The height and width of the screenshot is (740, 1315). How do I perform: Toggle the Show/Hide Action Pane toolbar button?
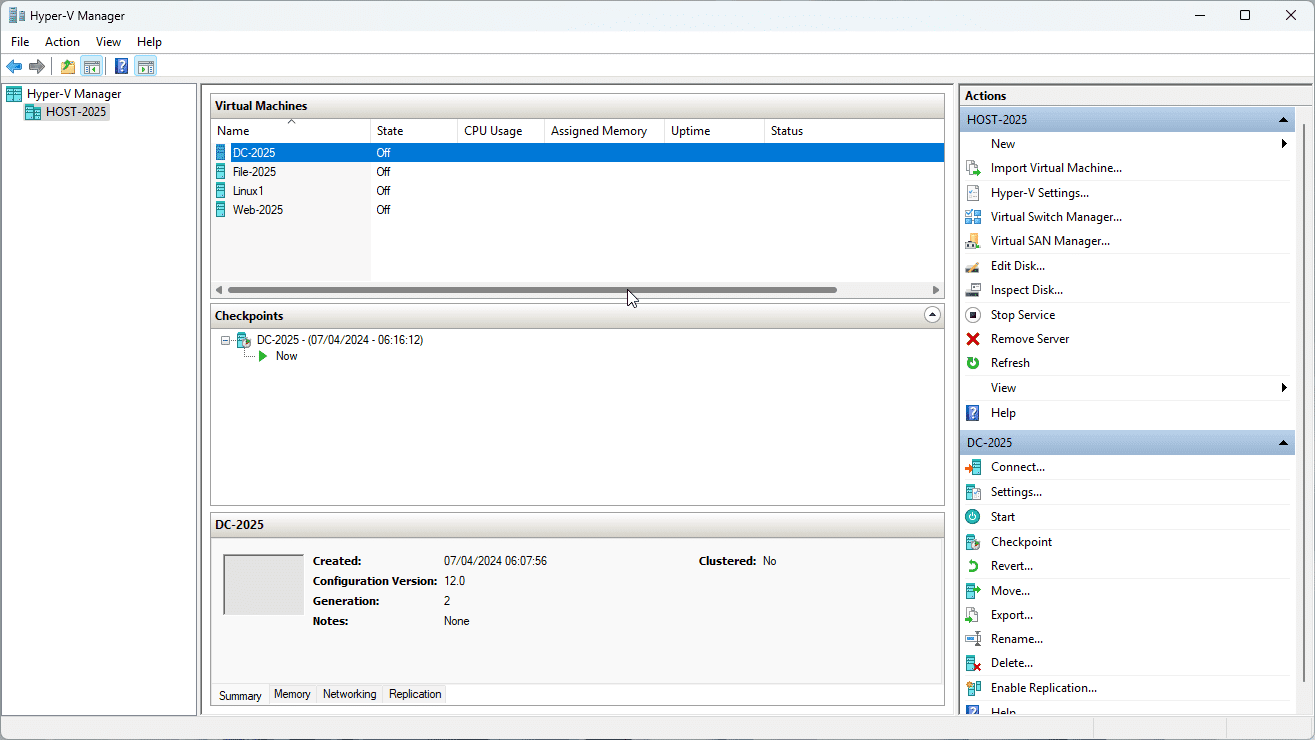coord(146,66)
